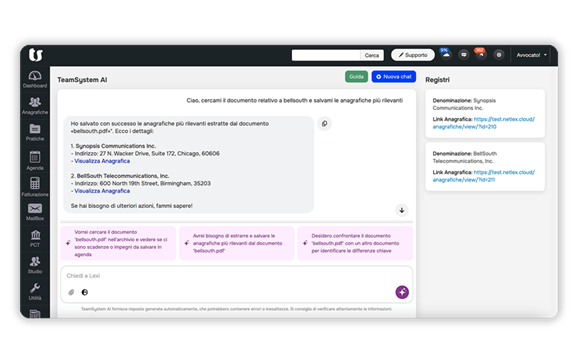The image size is (576, 362).
Task: Click the cloud storage icon with 9% badge
Action: tap(446, 54)
